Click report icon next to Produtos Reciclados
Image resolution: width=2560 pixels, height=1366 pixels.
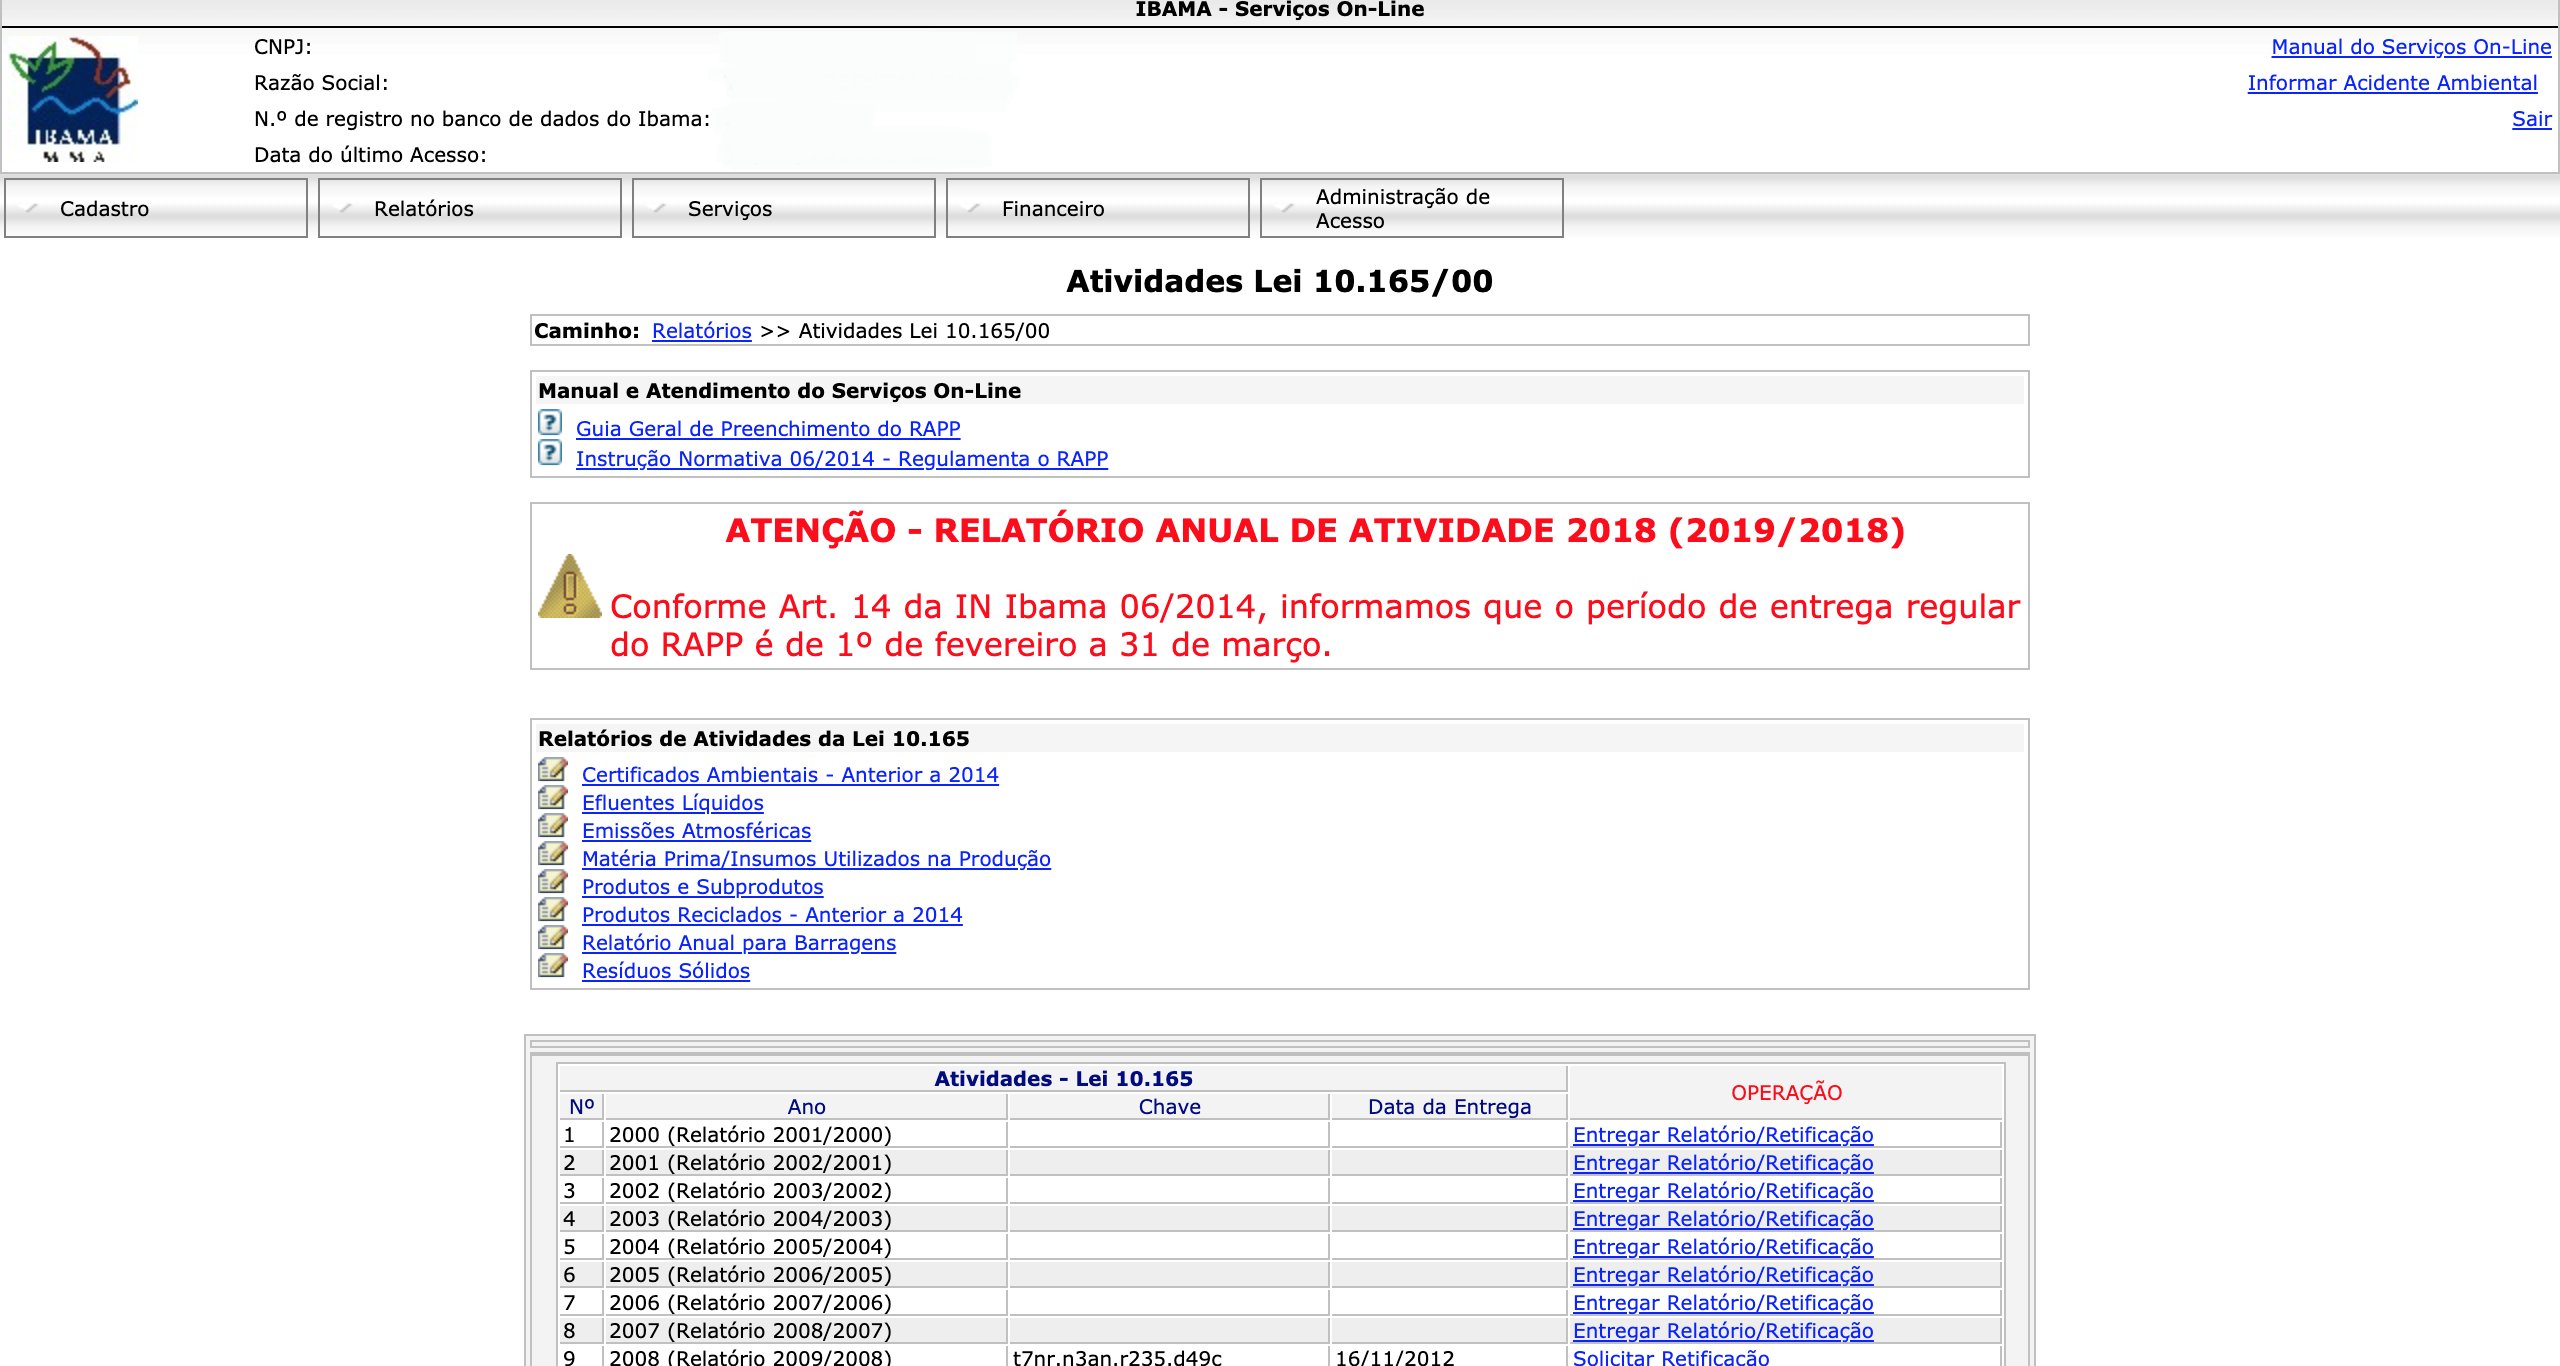553,910
